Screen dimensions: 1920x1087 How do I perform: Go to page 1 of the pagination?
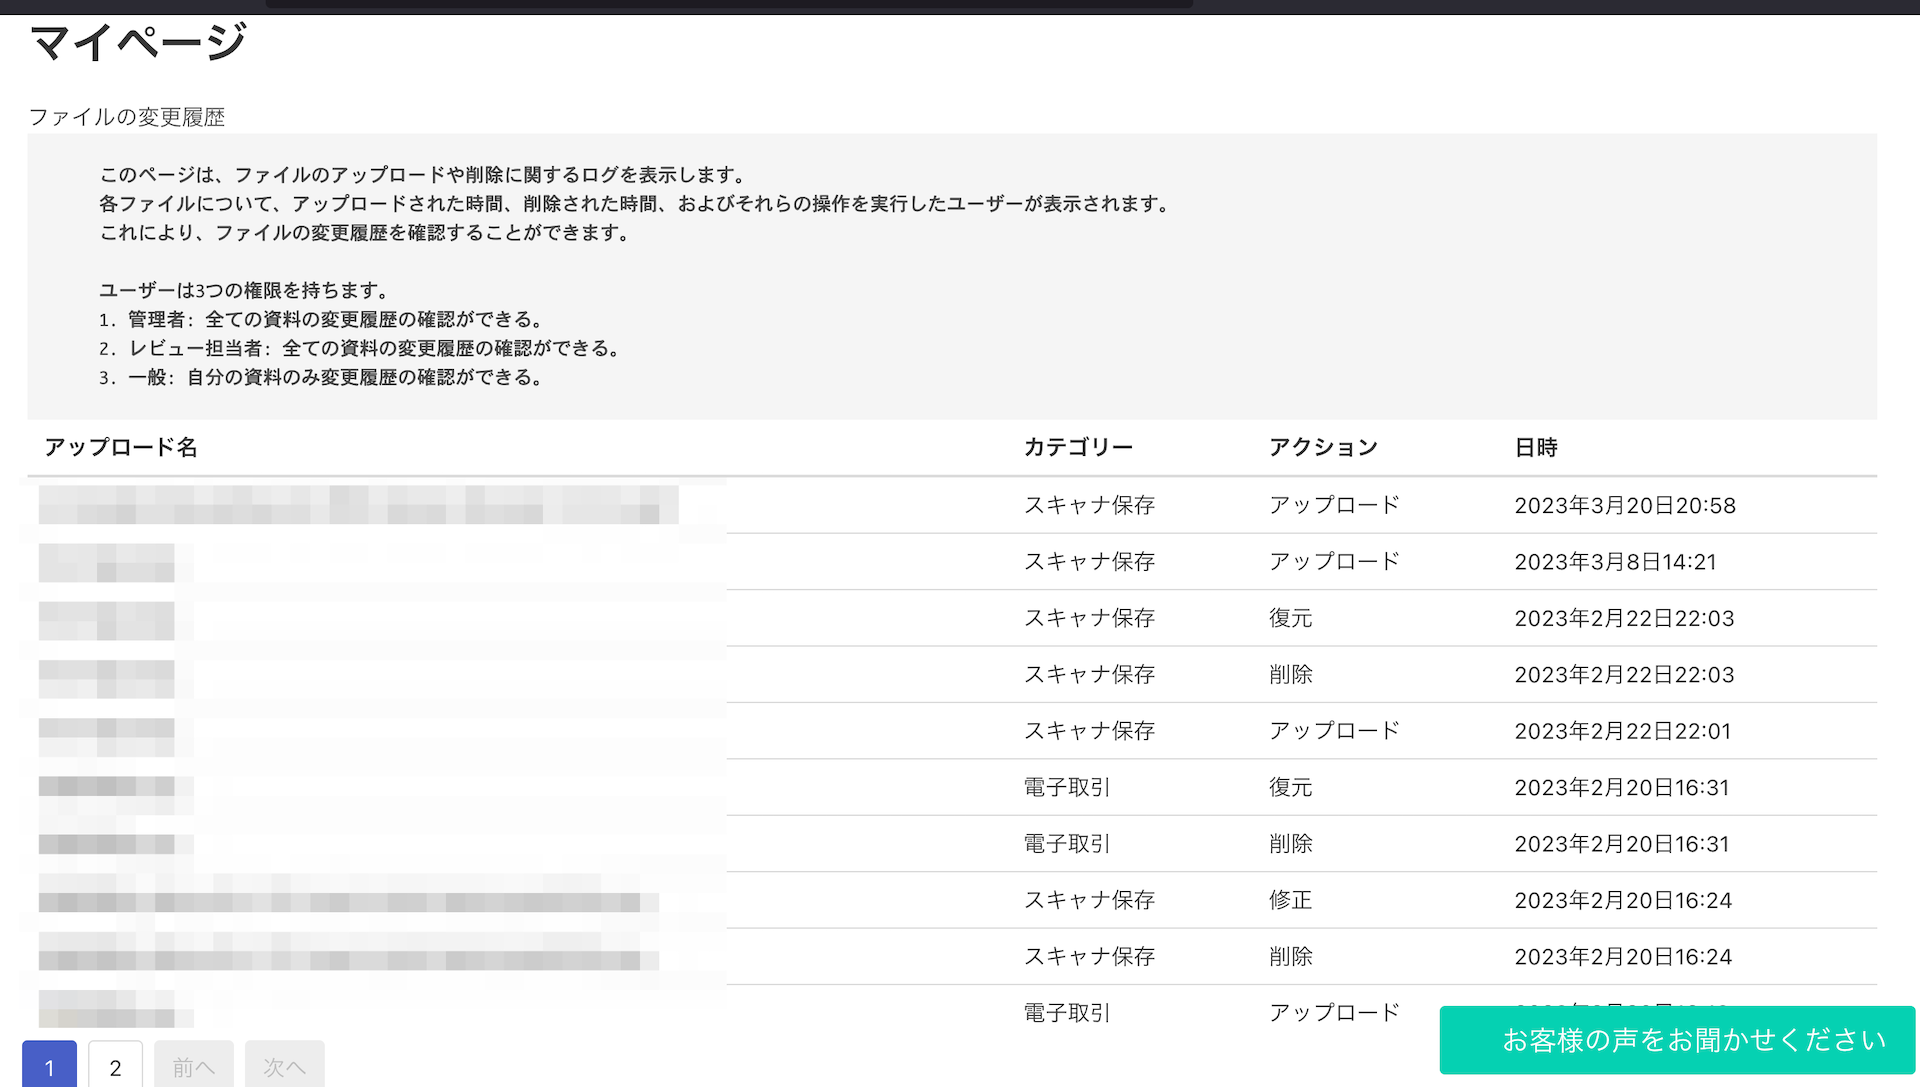pyautogui.click(x=49, y=1066)
